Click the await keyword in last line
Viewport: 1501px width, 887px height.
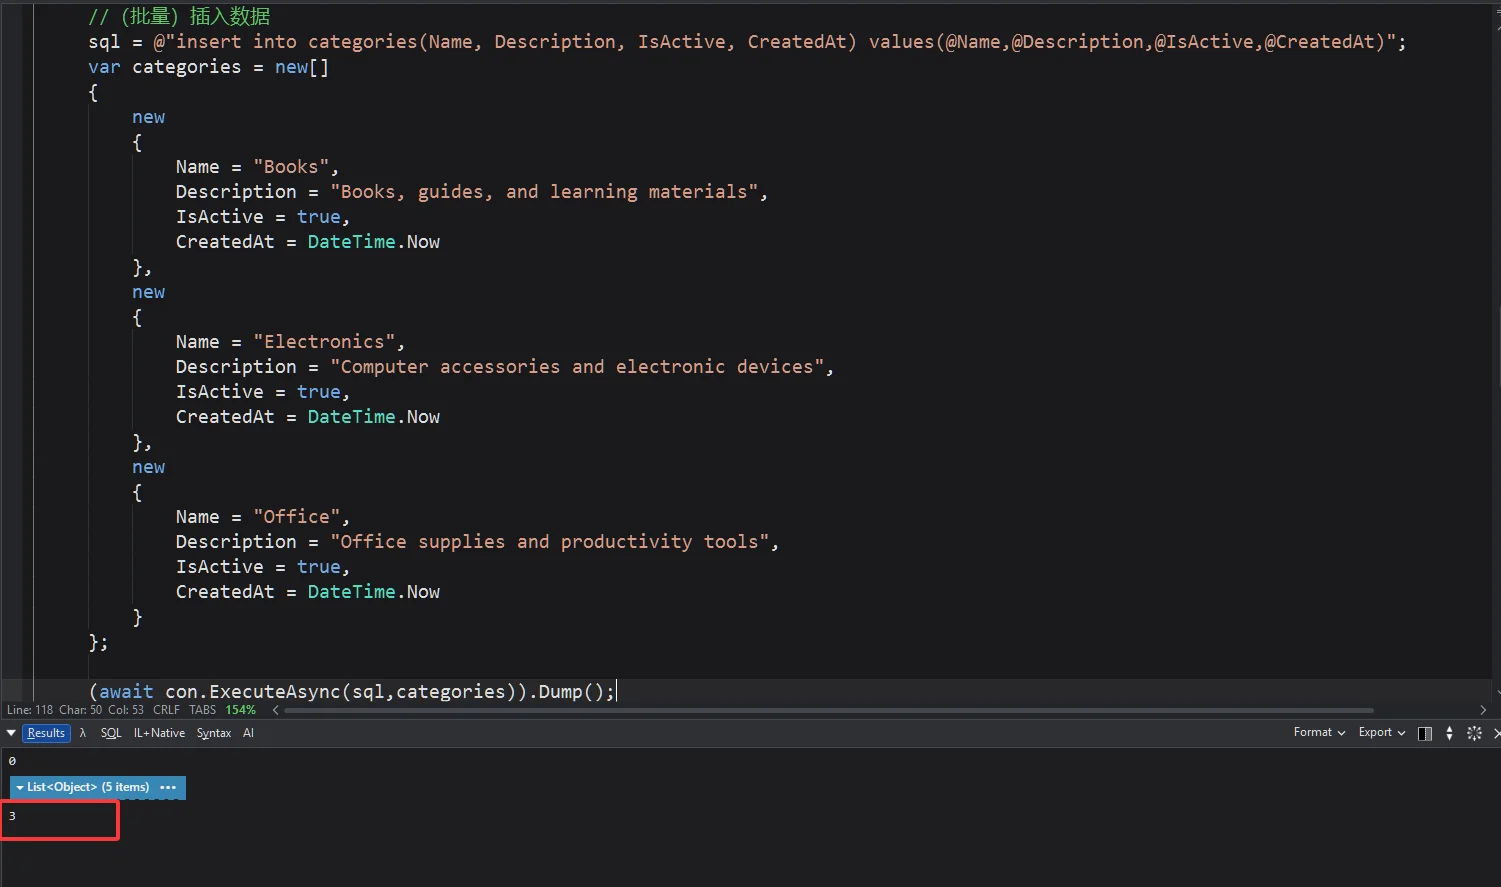126,692
